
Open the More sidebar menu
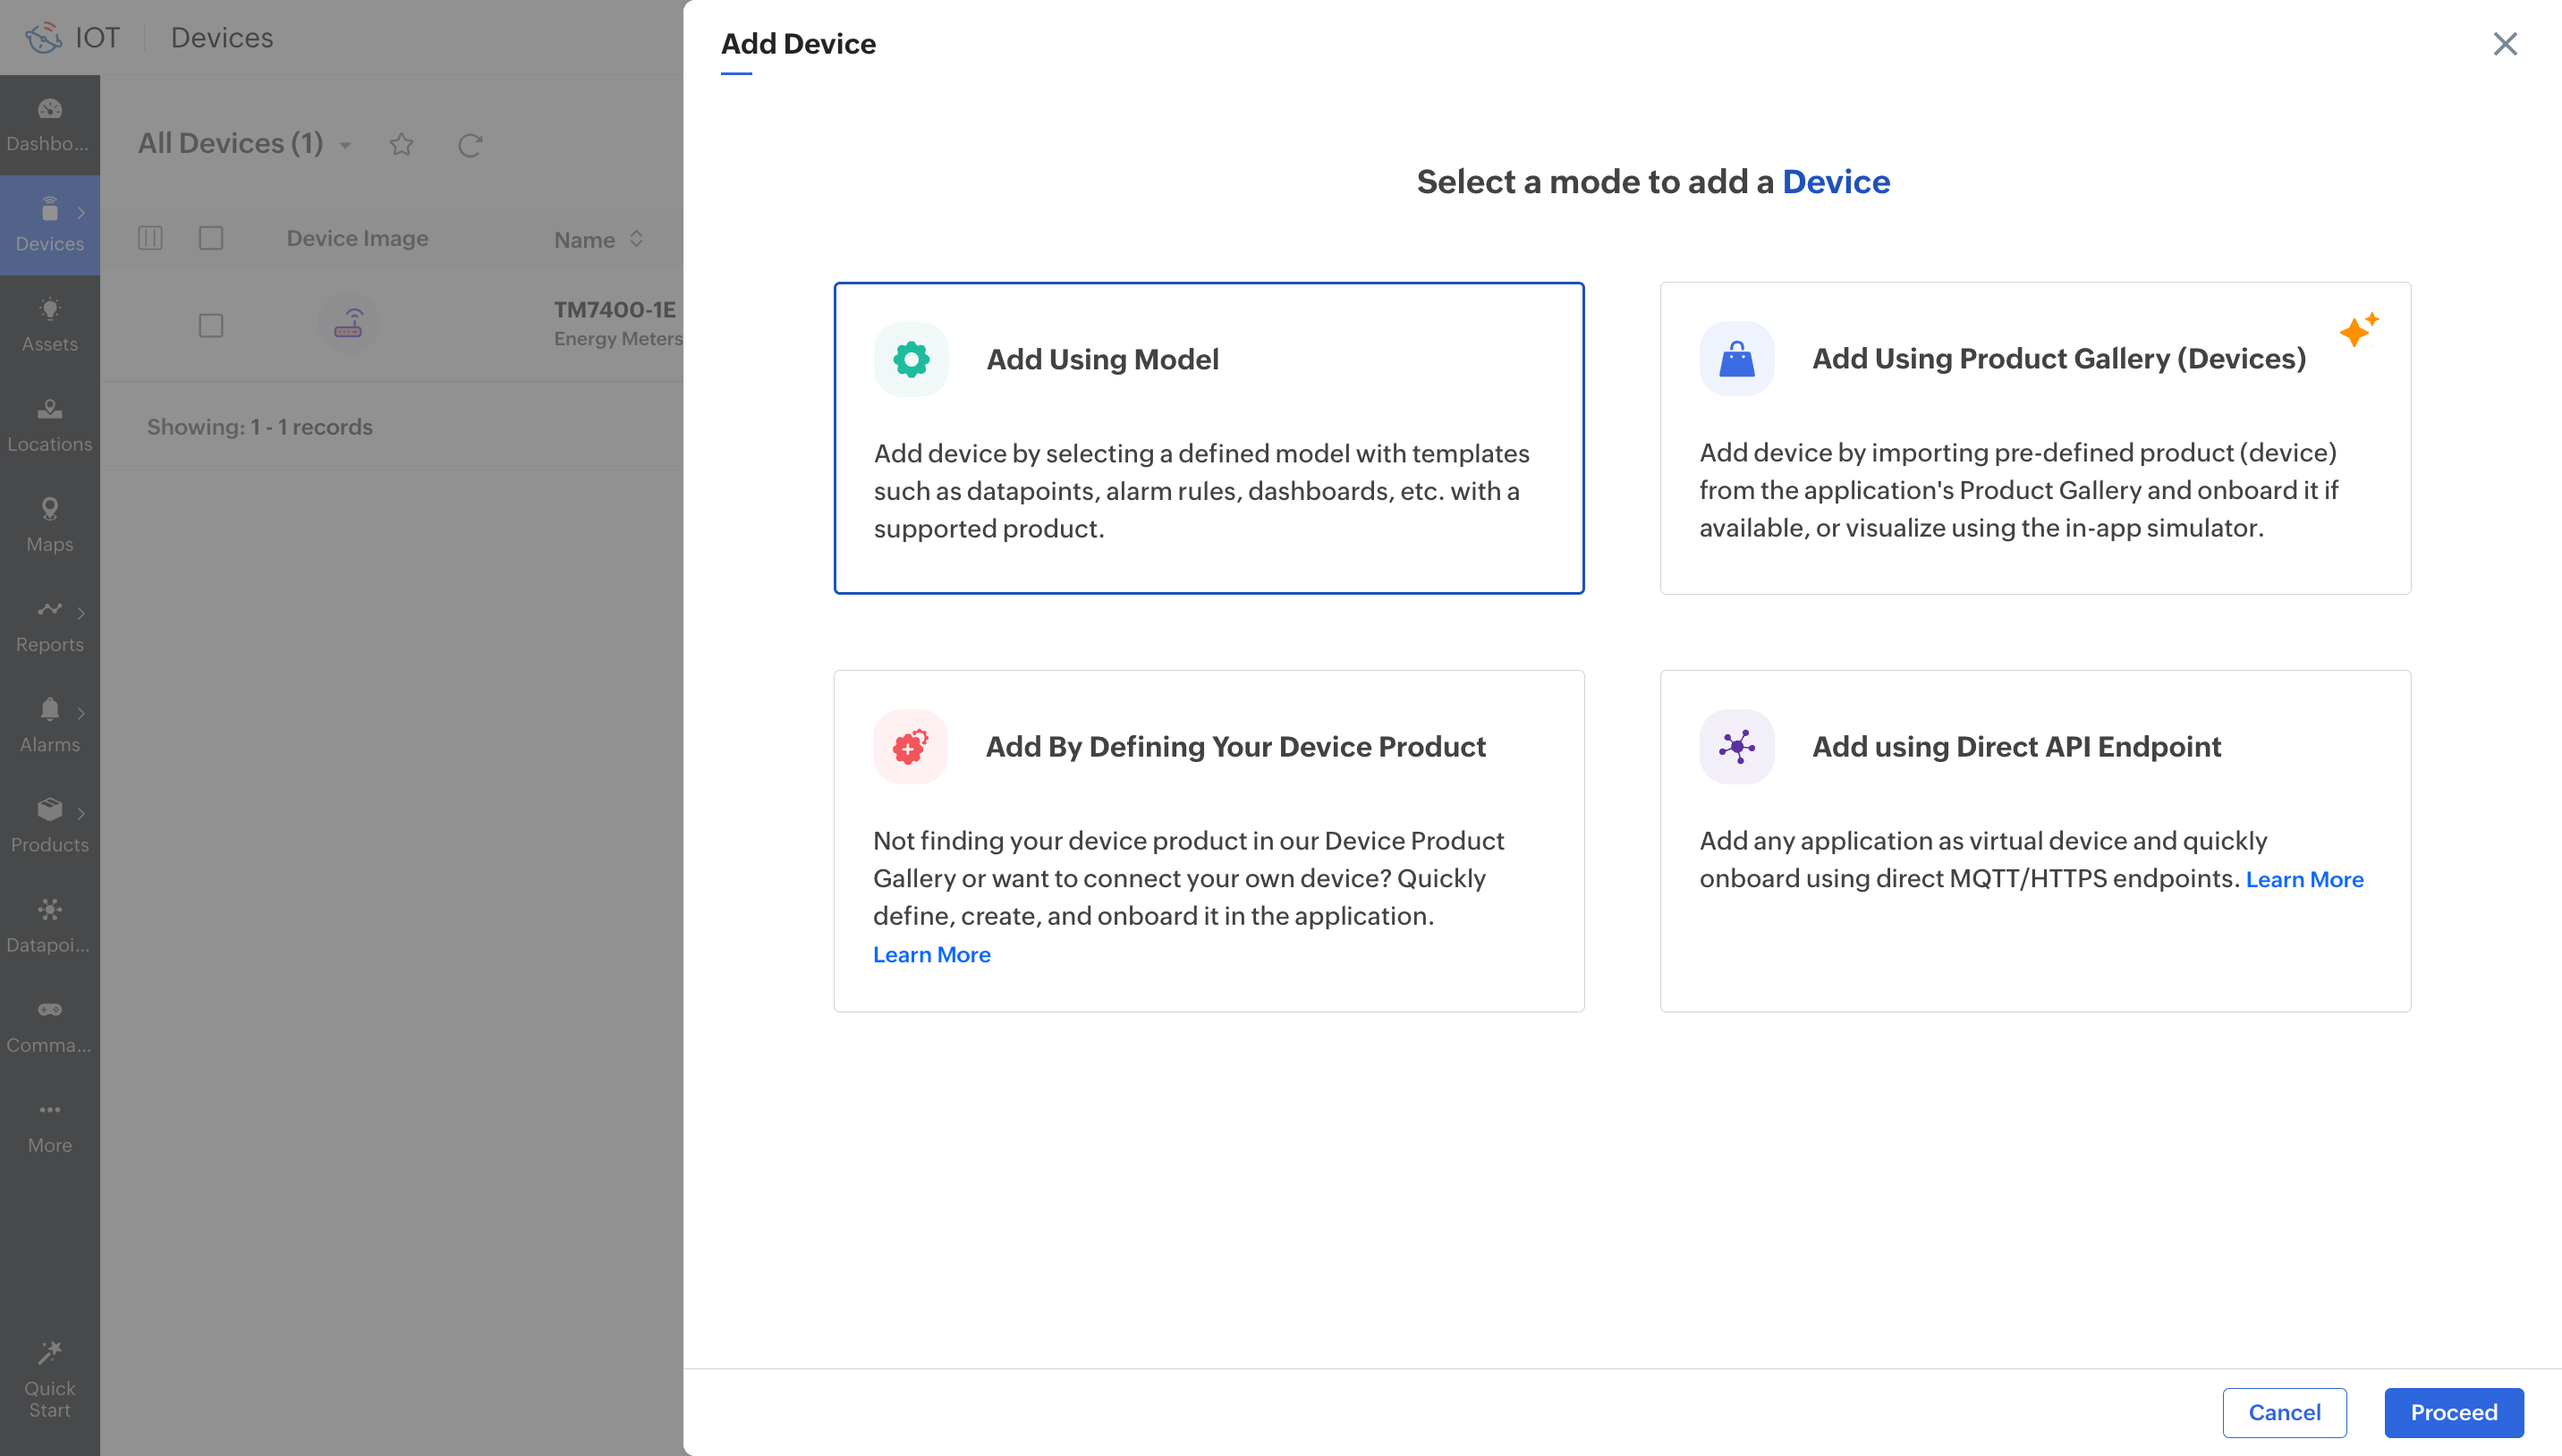point(49,1126)
